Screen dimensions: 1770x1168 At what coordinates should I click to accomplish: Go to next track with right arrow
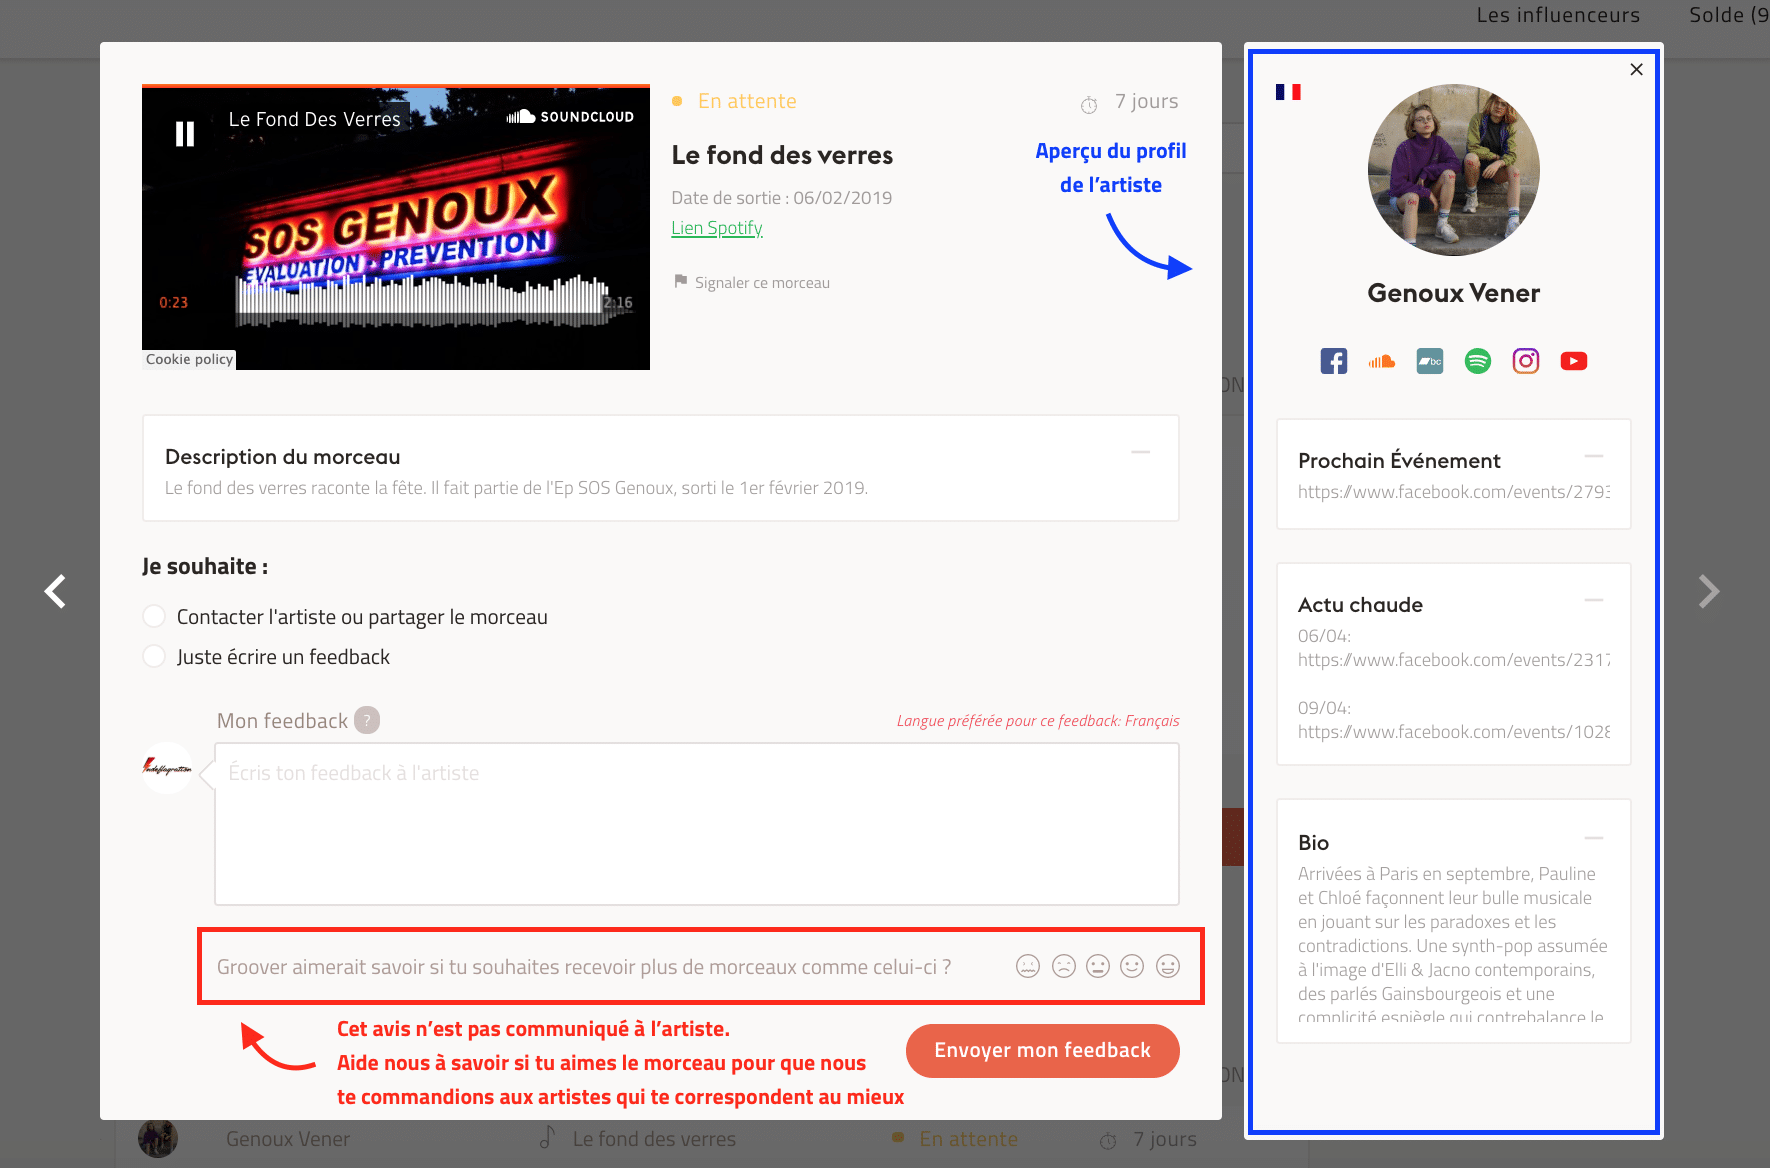pos(1709,591)
